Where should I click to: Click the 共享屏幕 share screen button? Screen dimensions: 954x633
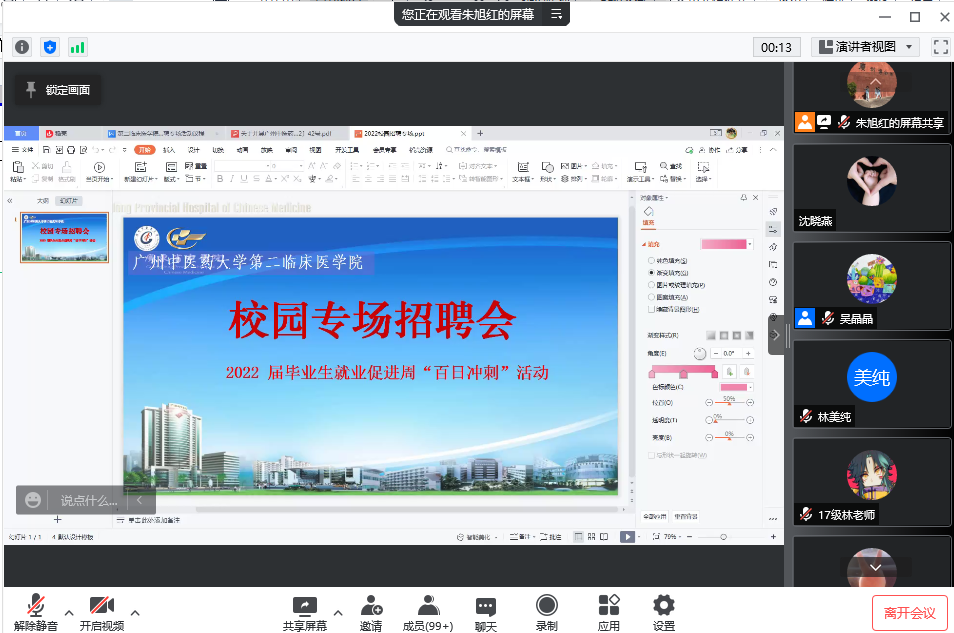tap(304, 612)
